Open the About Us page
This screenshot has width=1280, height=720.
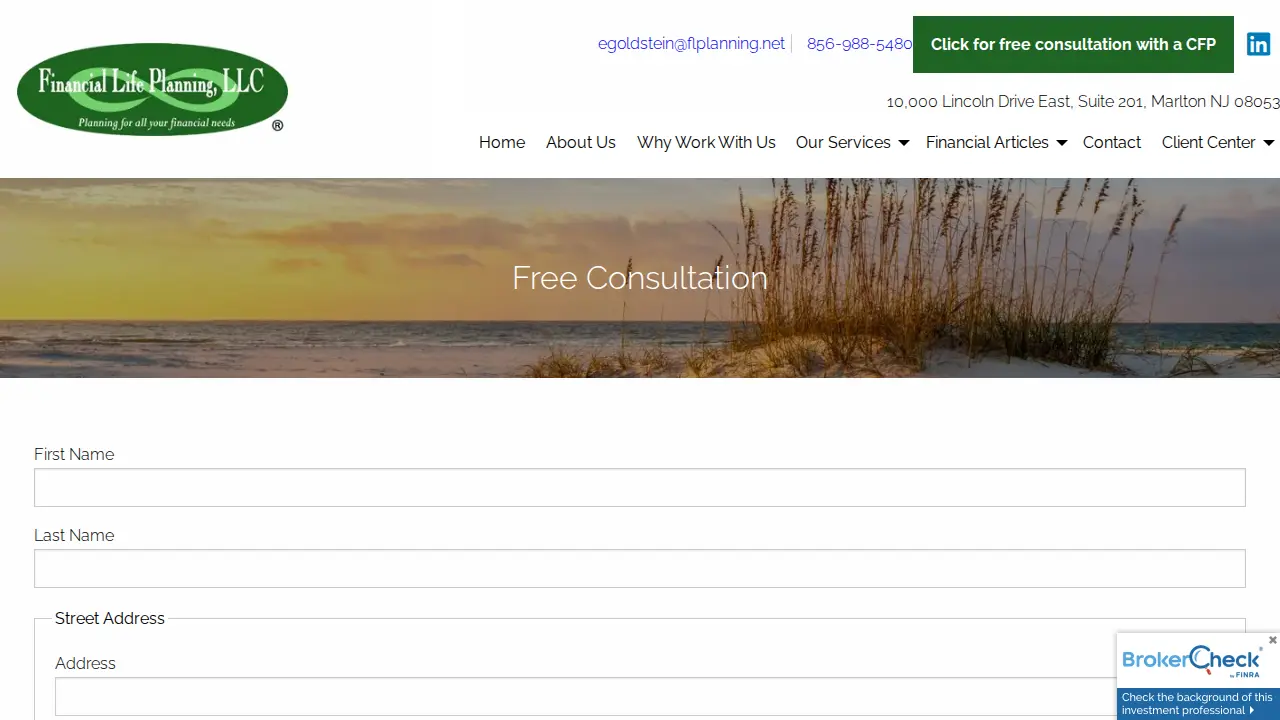coord(581,142)
